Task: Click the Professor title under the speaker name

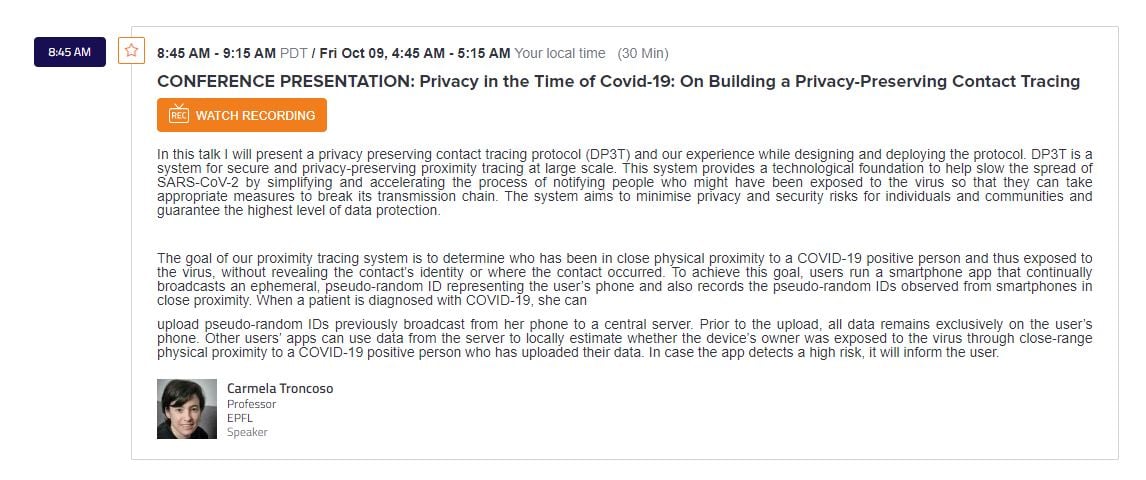Action: click(x=251, y=404)
